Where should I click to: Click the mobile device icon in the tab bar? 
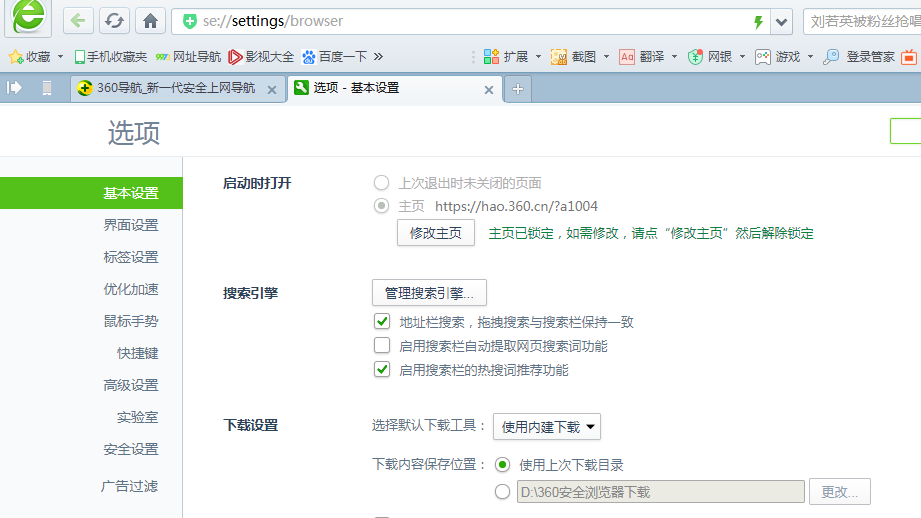click(47, 89)
